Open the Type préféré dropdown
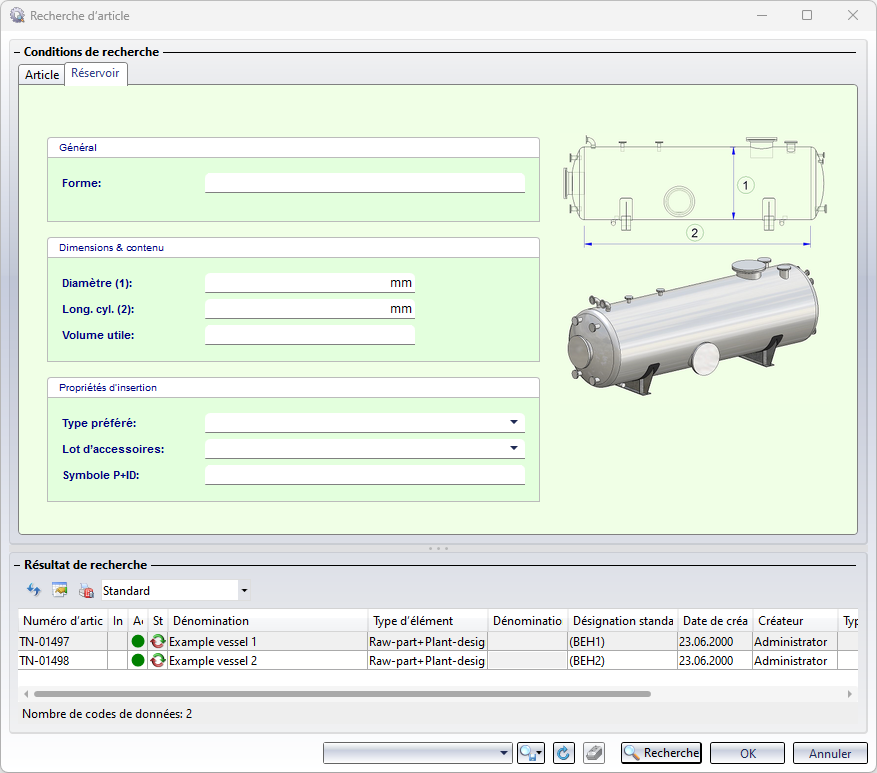 (x=513, y=423)
